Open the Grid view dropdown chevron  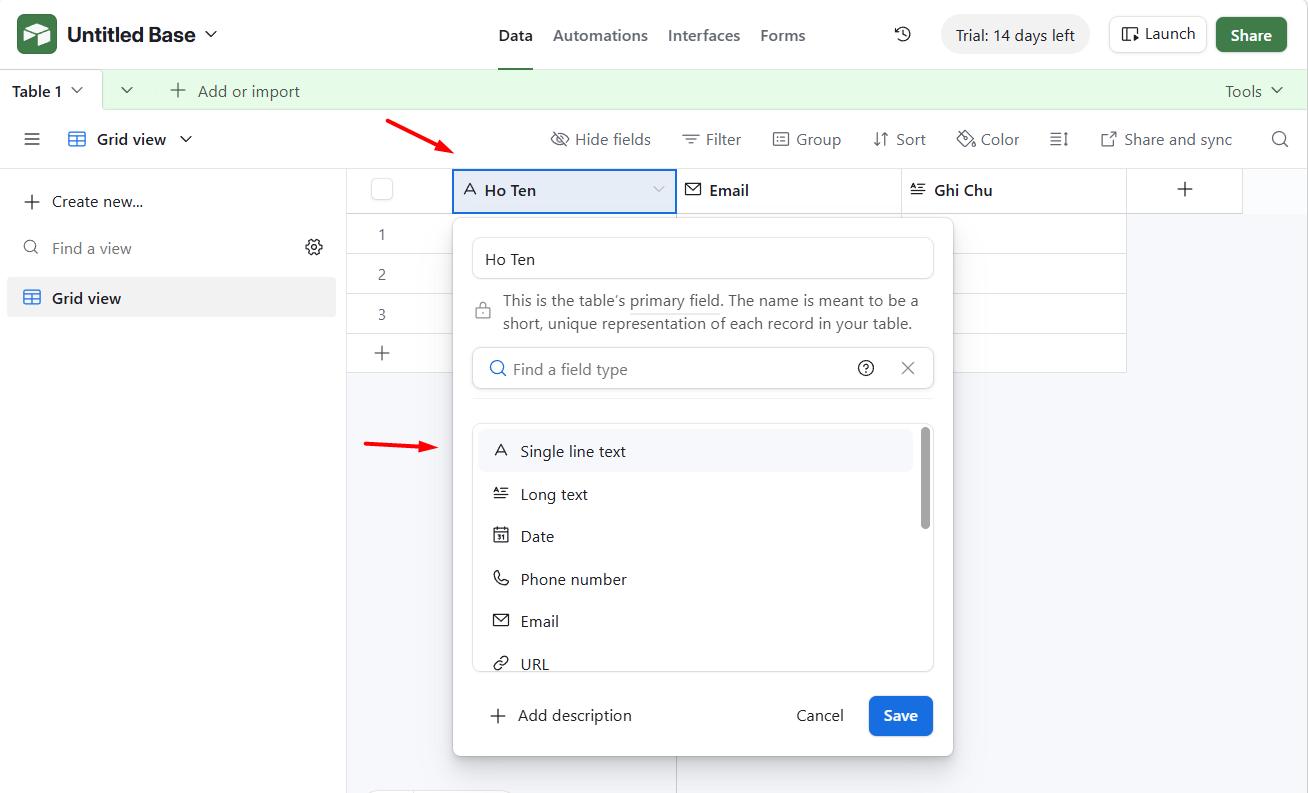point(186,139)
